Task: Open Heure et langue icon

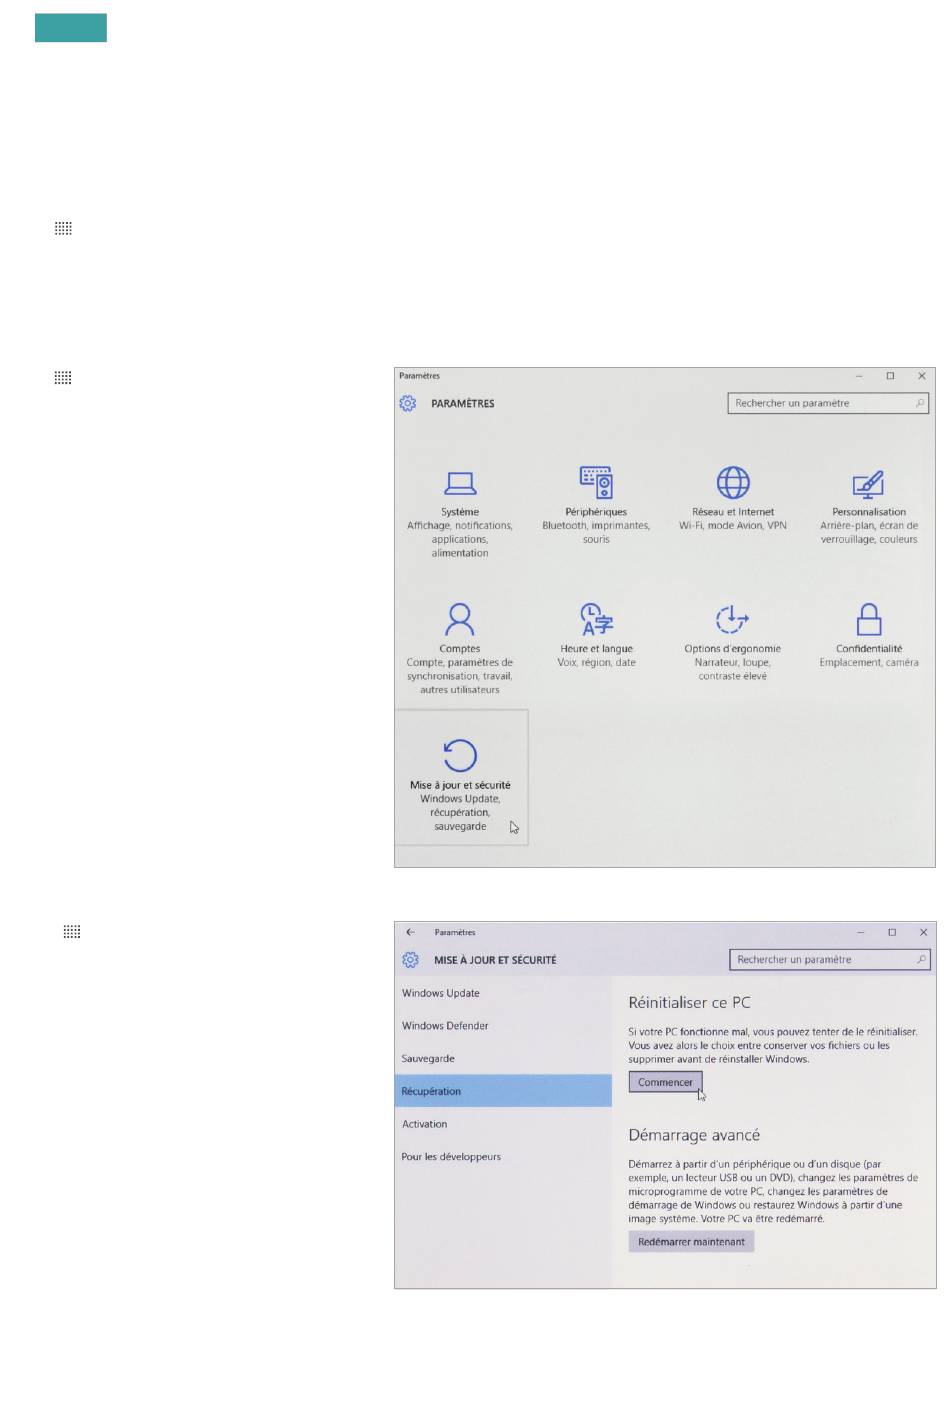Action: [x=596, y=620]
